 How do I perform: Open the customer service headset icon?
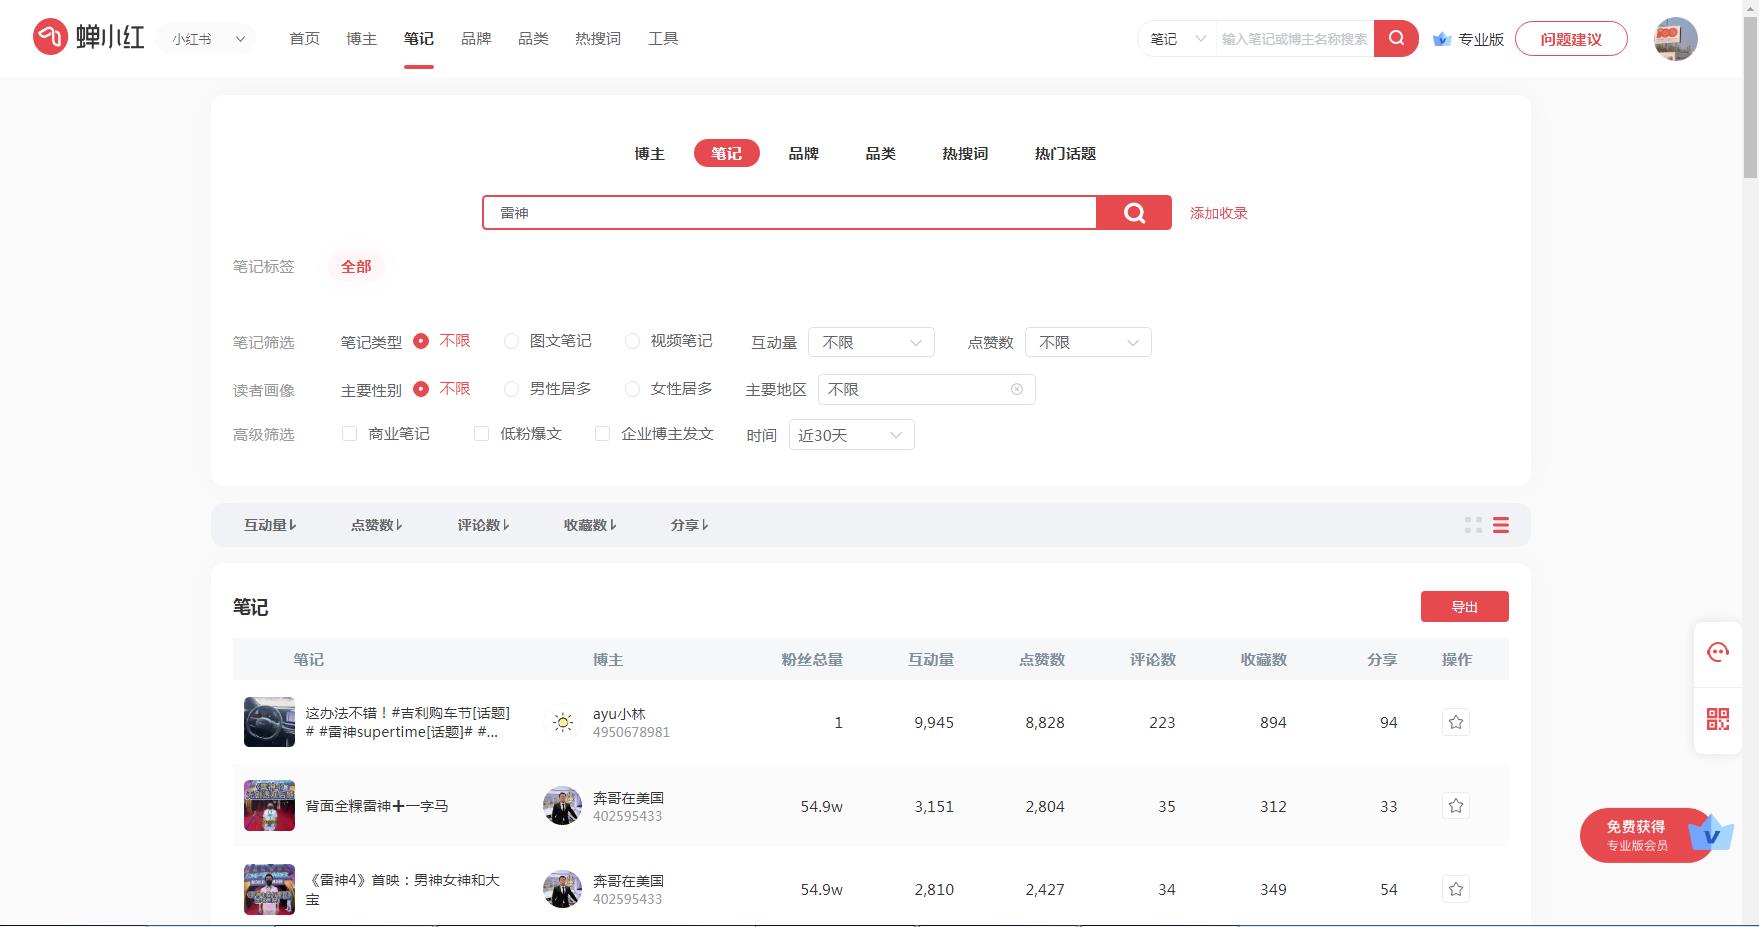pyautogui.click(x=1718, y=653)
